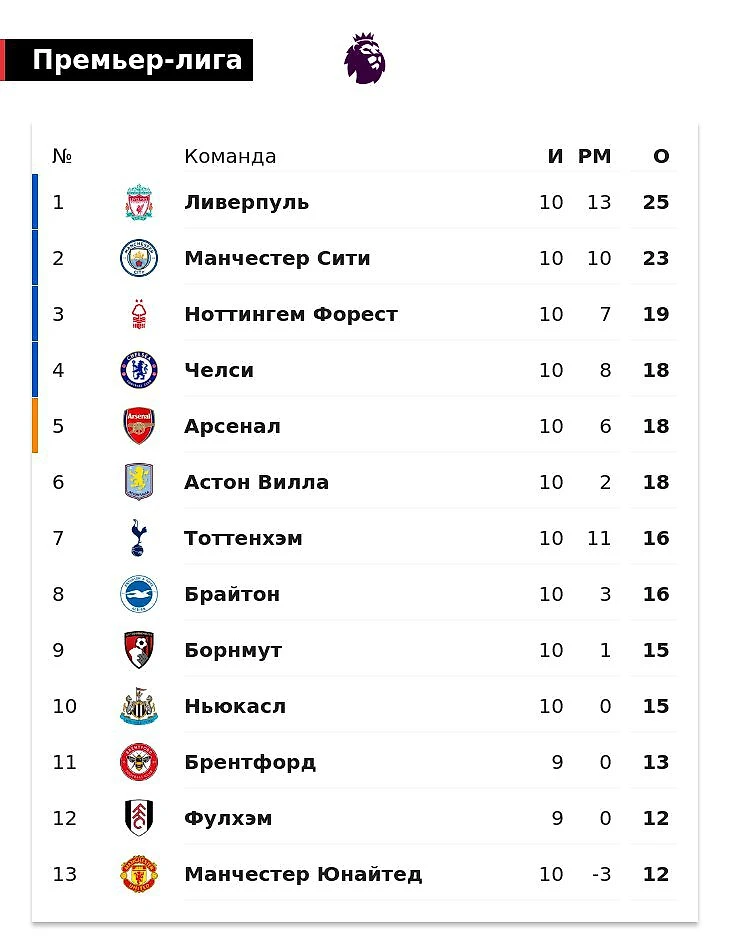Open the Брентфорд team link
The height and width of the screenshot is (939, 730).
250,762
